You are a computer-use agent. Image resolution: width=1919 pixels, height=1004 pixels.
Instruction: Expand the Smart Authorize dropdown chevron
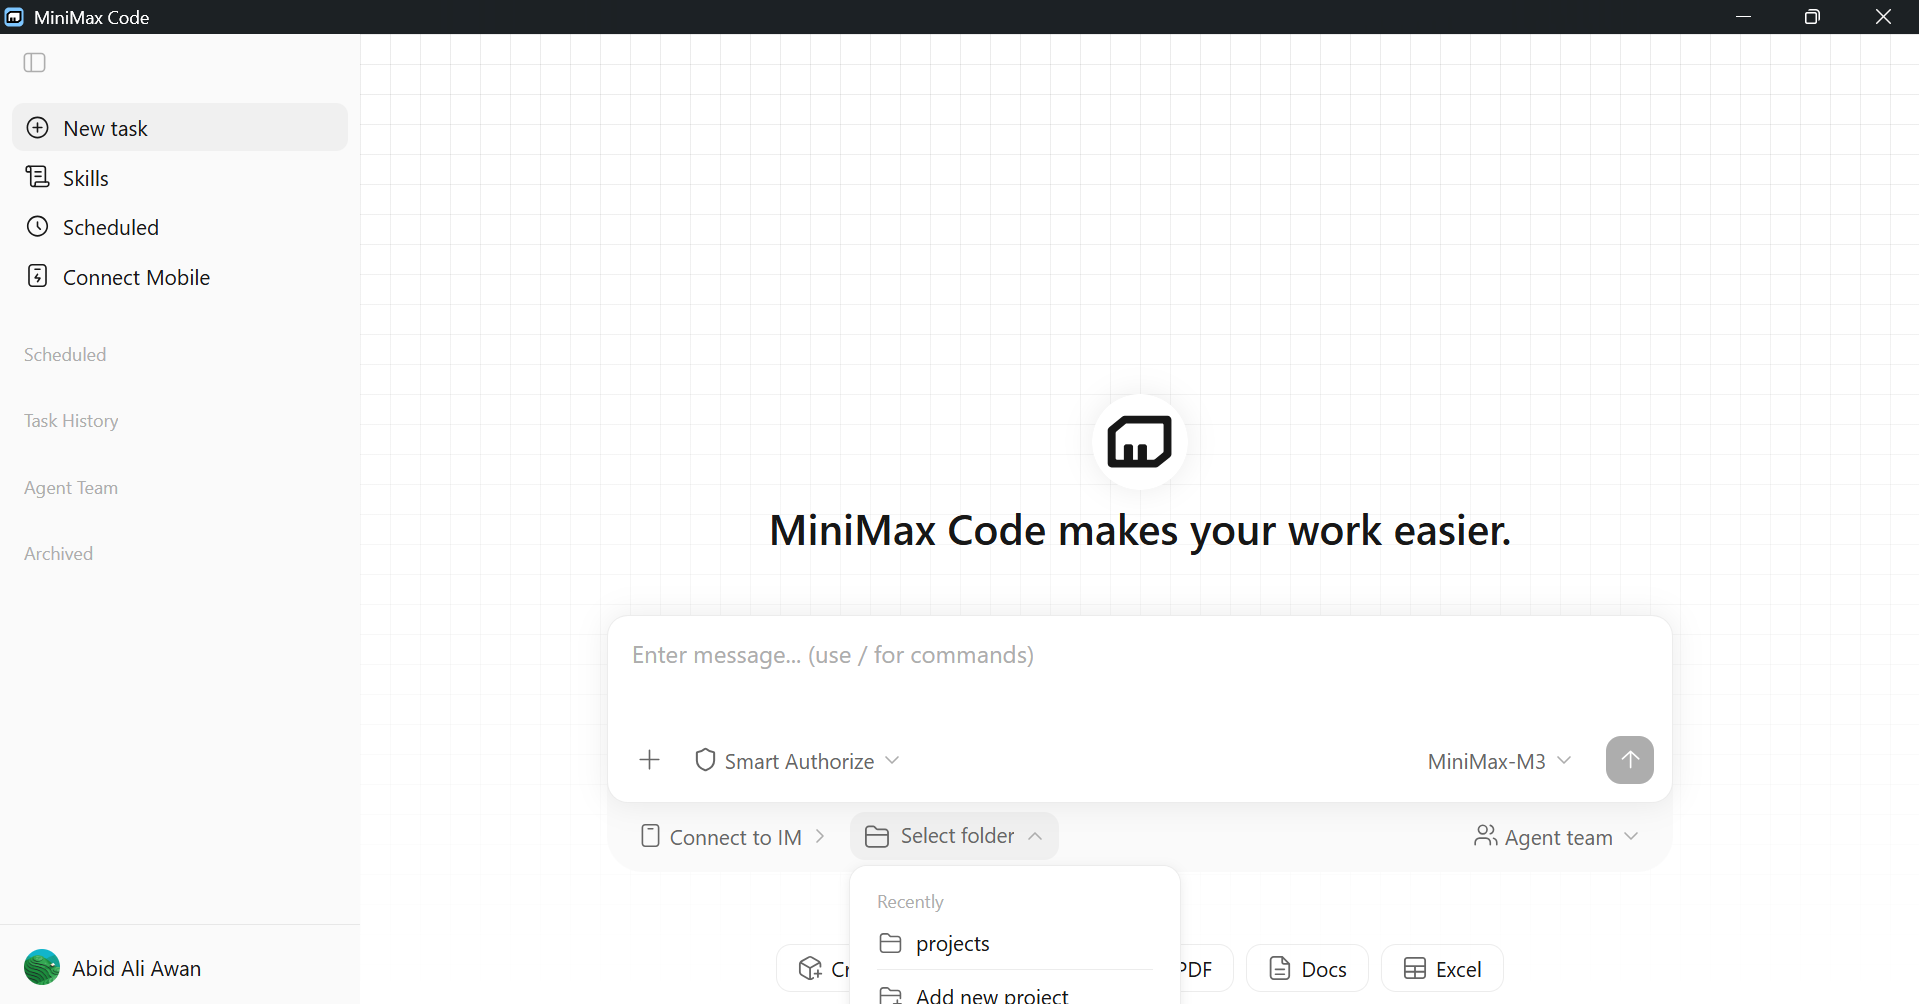coord(892,760)
